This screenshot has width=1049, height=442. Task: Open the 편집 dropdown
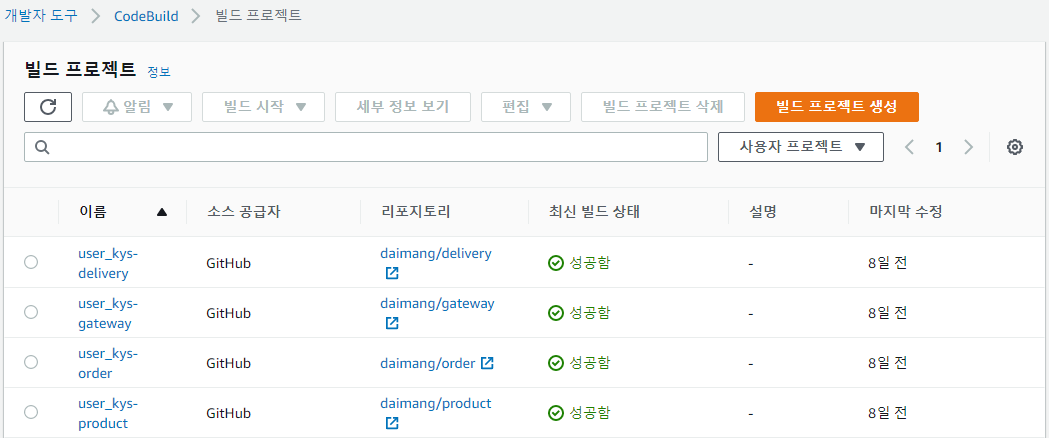coord(526,107)
